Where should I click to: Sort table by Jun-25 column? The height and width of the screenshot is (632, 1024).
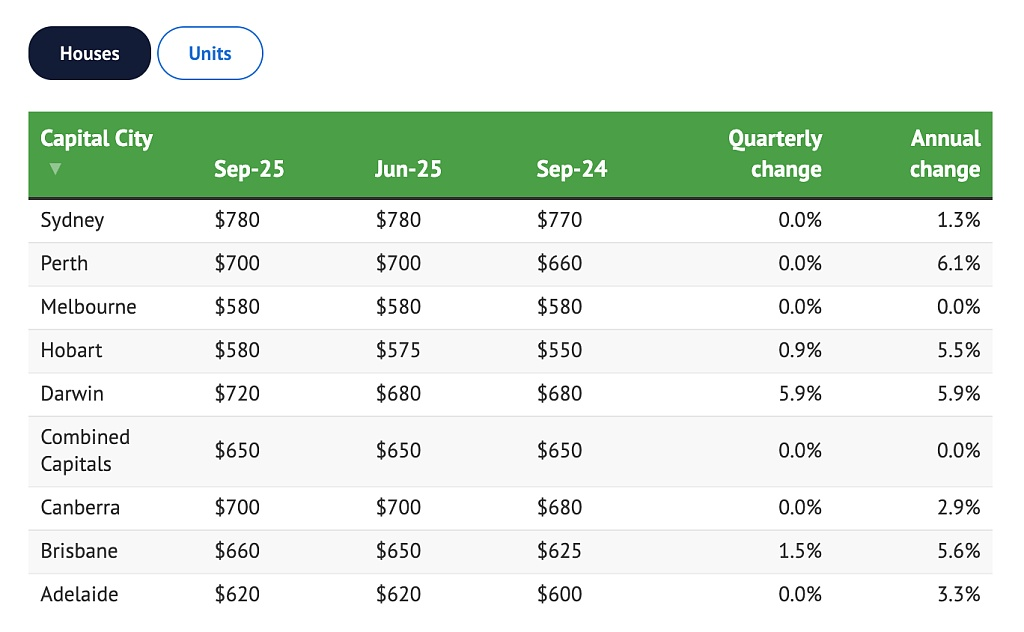[408, 169]
